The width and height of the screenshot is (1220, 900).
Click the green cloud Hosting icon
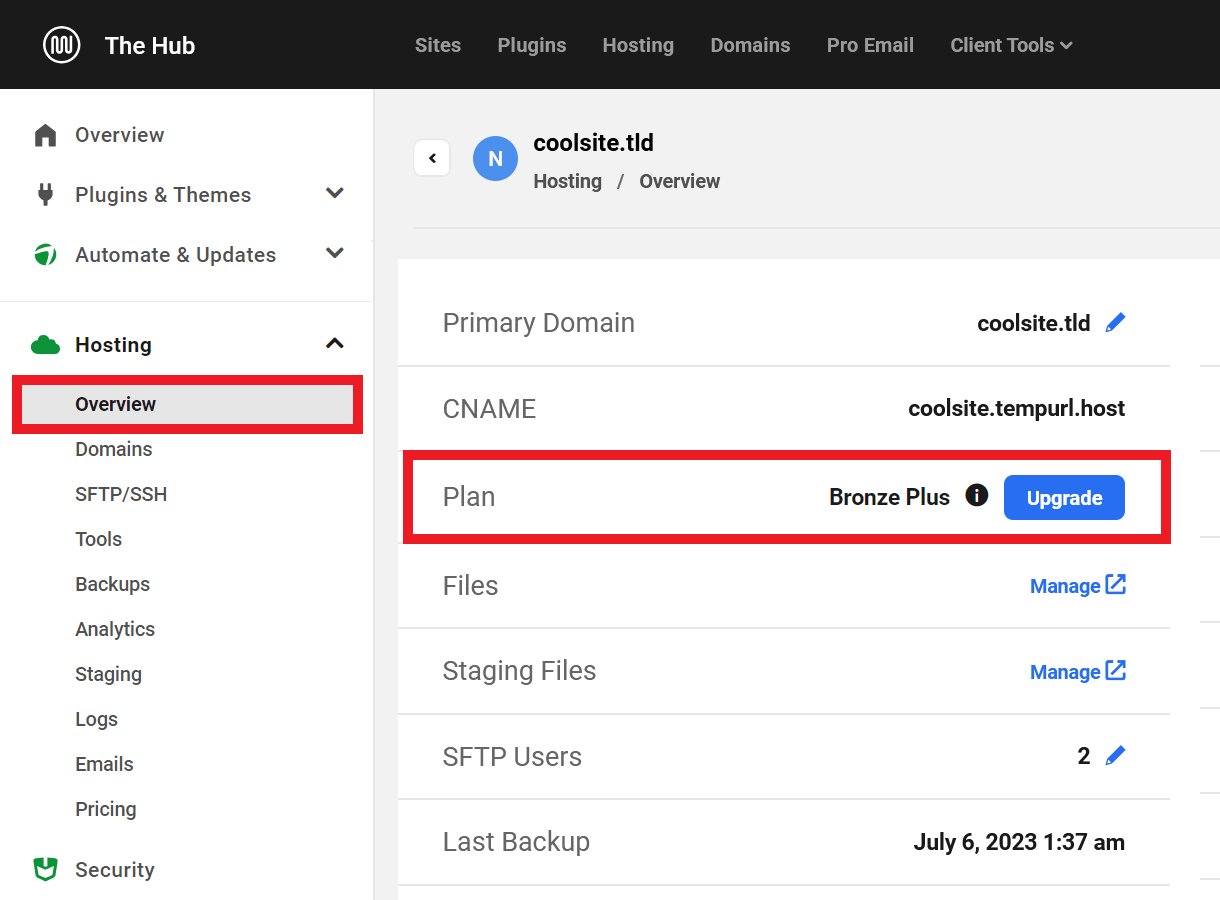(x=45, y=345)
